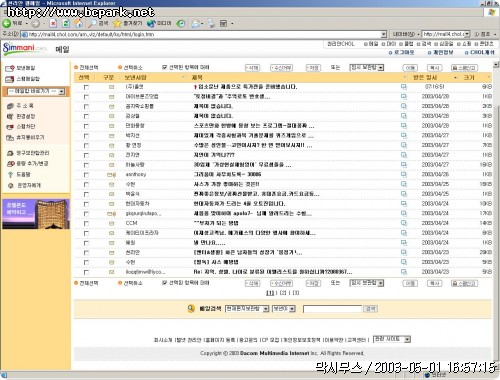This screenshot has height=380, width=500.
Task: Open the IE address bar dropdown arrow
Action: coord(384,34)
